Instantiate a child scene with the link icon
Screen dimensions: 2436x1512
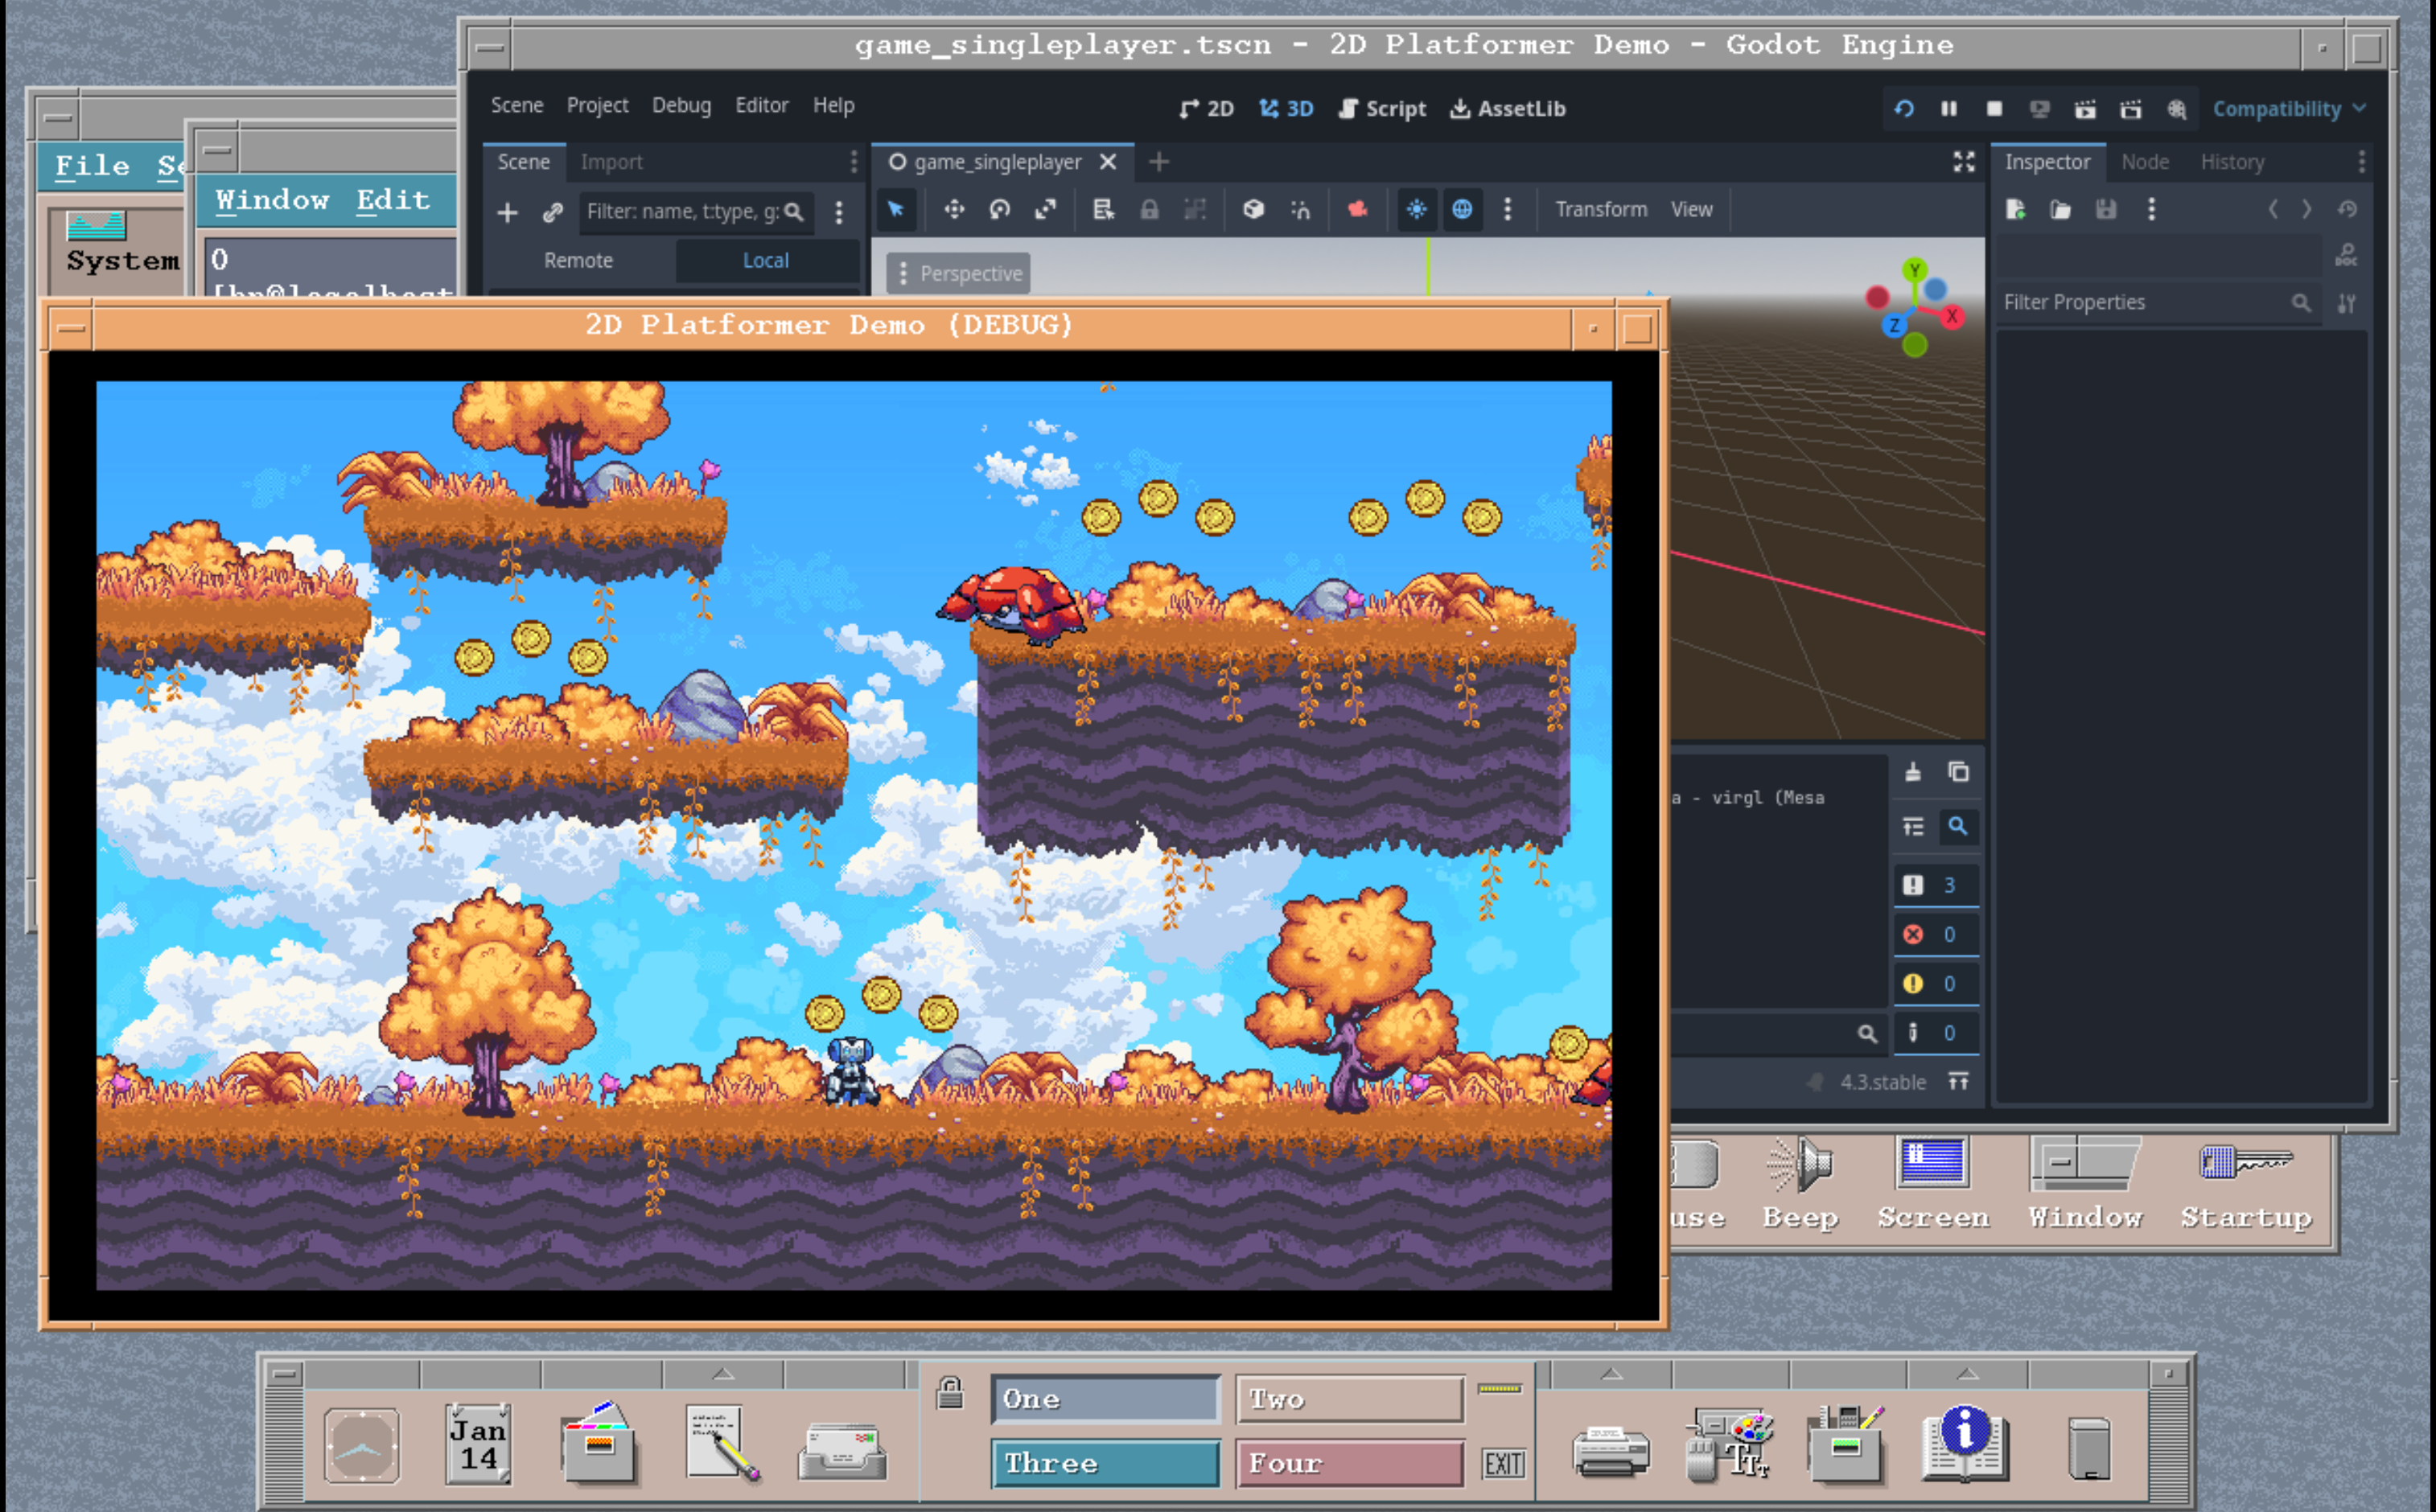click(552, 212)
